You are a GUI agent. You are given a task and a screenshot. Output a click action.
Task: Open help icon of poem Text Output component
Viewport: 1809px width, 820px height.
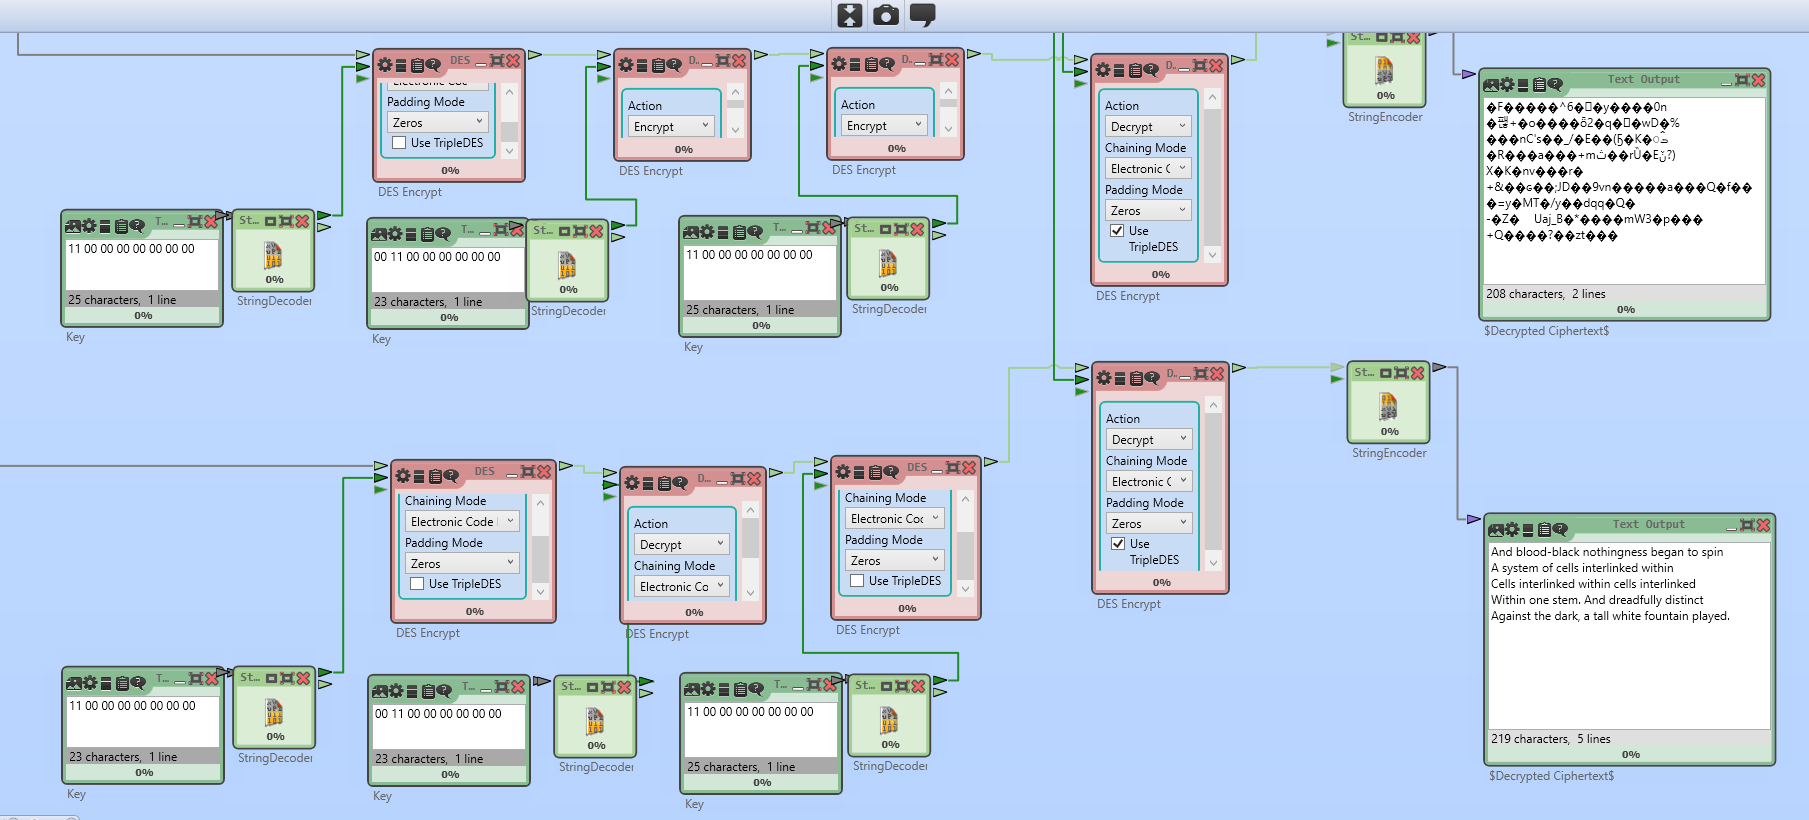point(1561,529)
